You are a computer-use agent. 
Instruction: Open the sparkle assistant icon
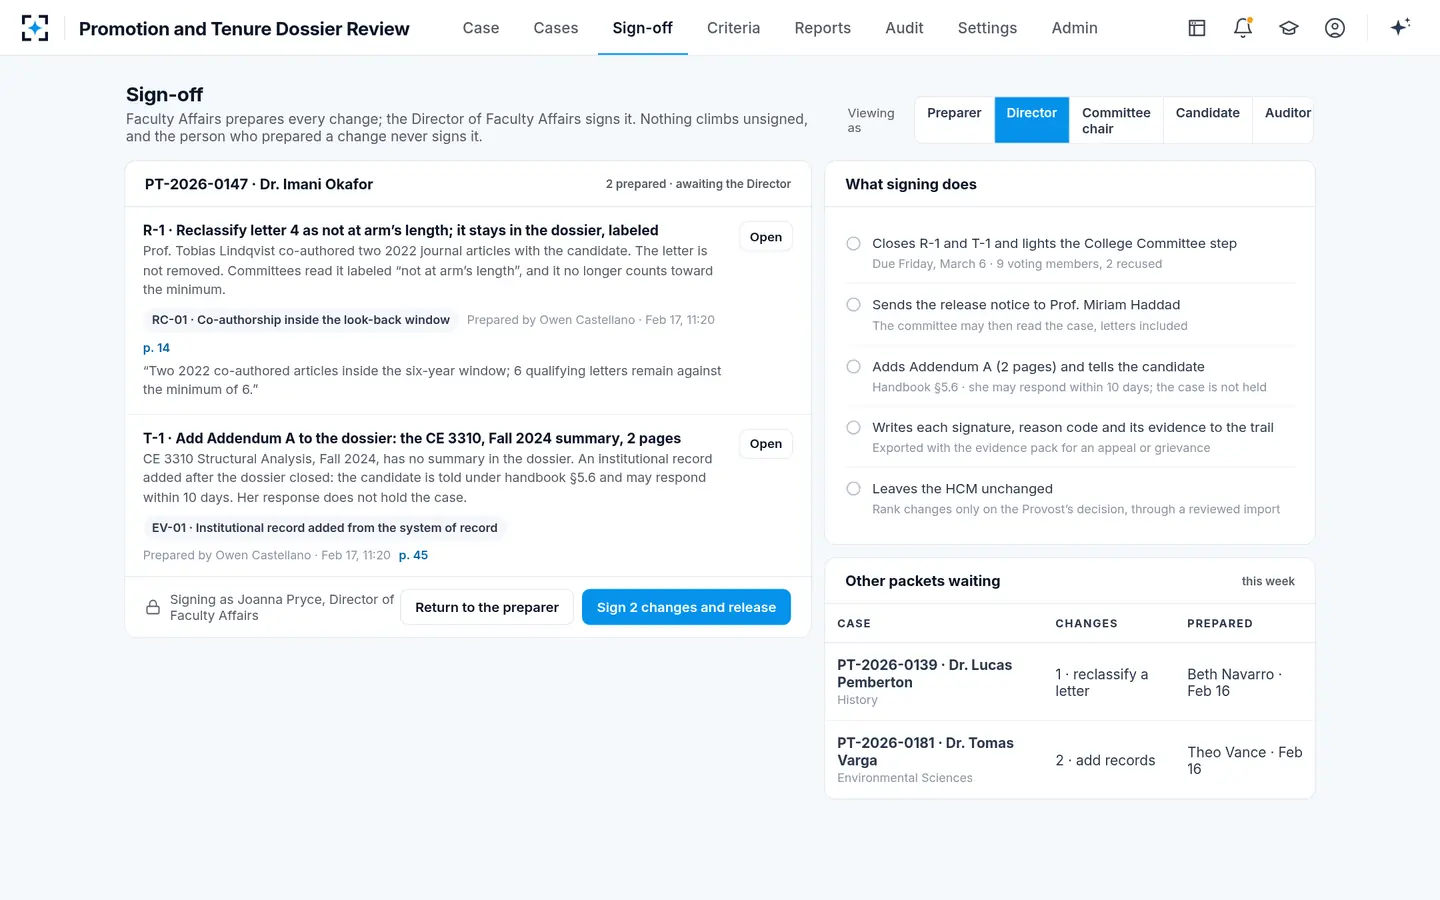(1400, 27)
